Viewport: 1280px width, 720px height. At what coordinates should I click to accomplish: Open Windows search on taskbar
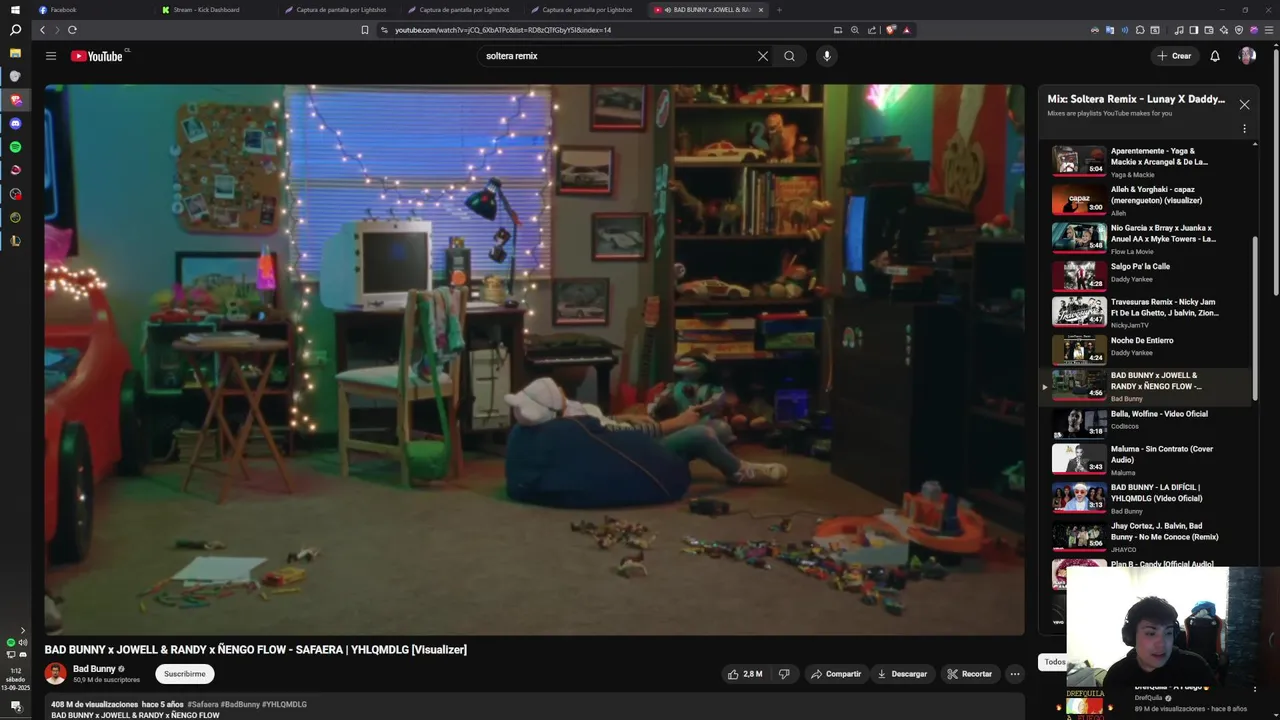[x=15, y=30]
